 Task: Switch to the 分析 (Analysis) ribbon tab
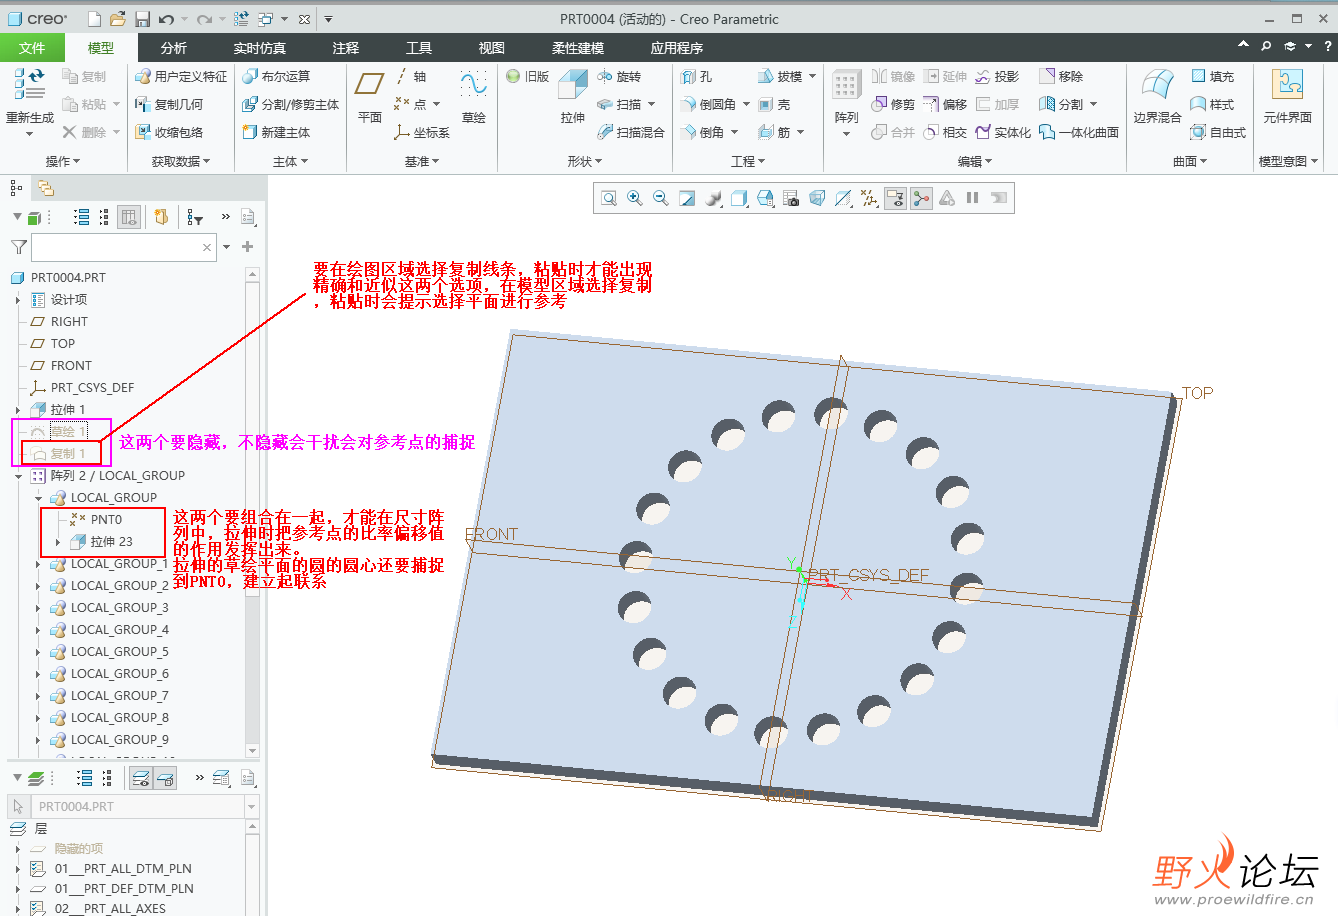(174, 47)
